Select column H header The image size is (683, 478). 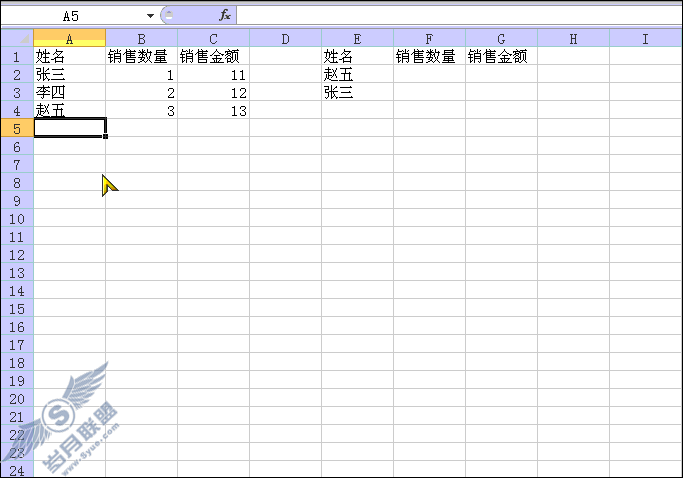coord(573,38)
